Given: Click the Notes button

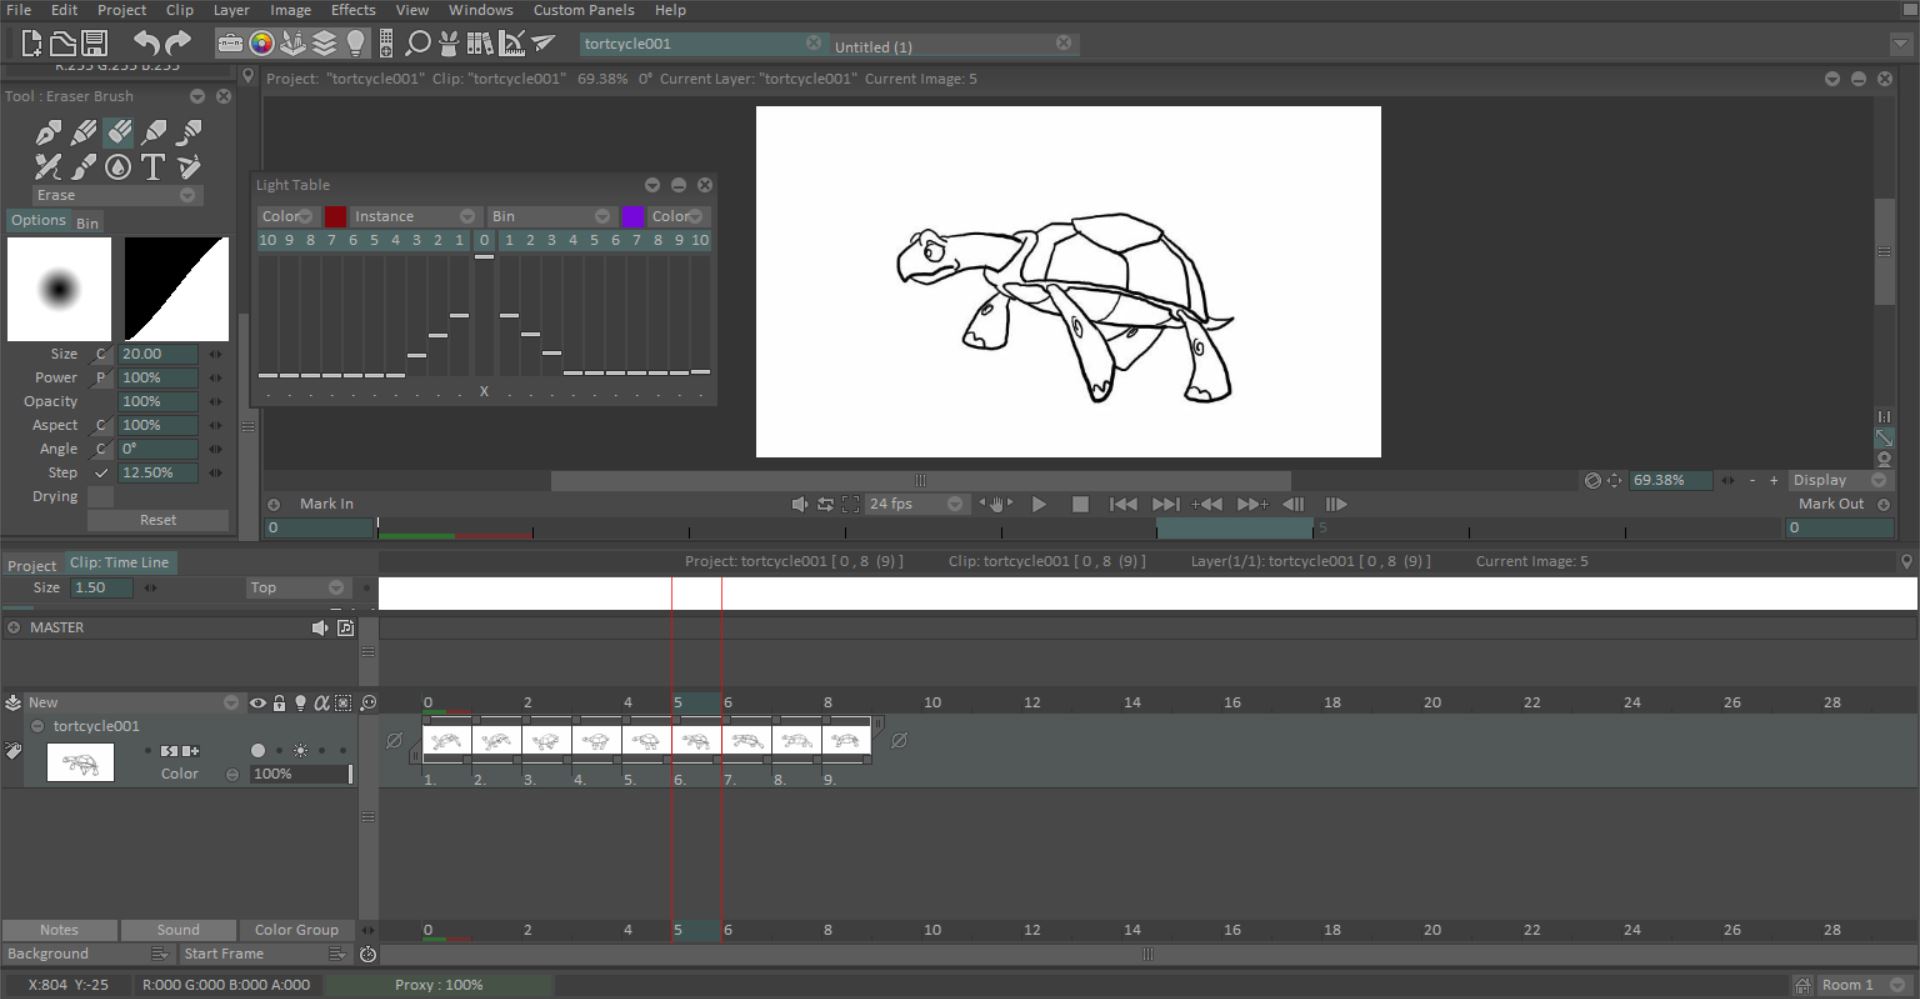Looking at the screenshot, I should 59,930.
